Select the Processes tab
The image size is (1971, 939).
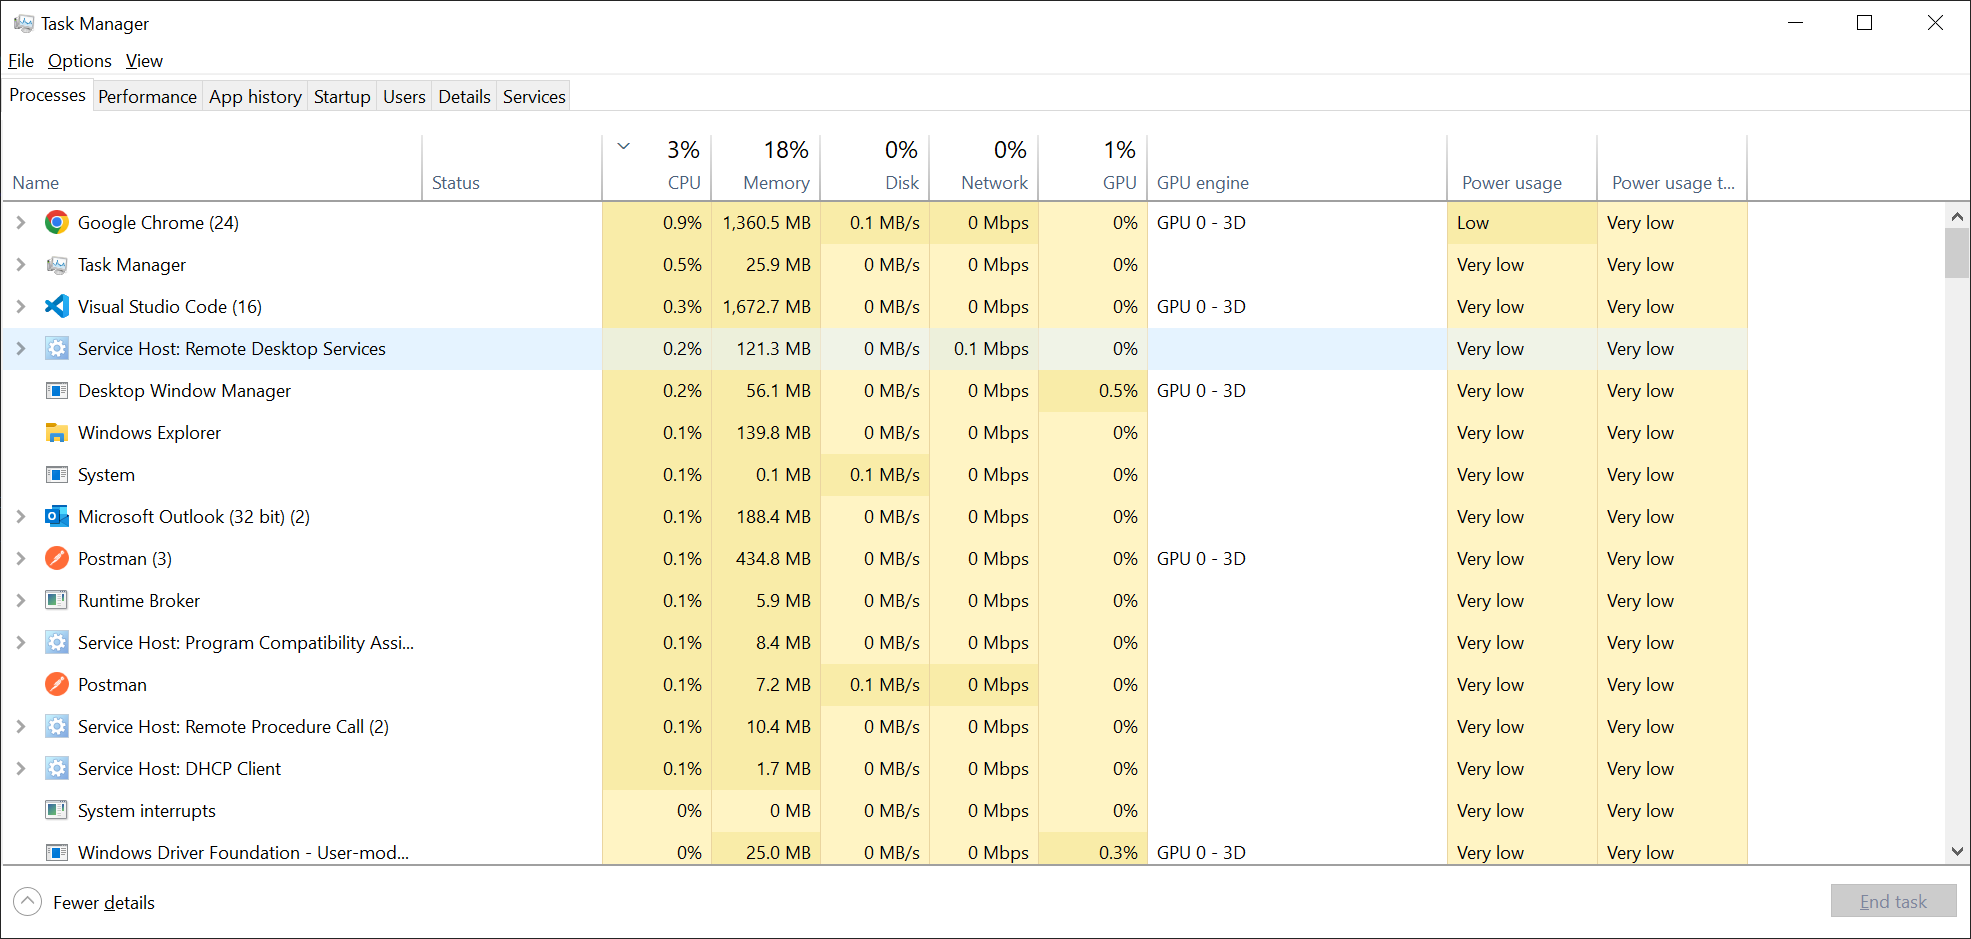tap(47, 95)
